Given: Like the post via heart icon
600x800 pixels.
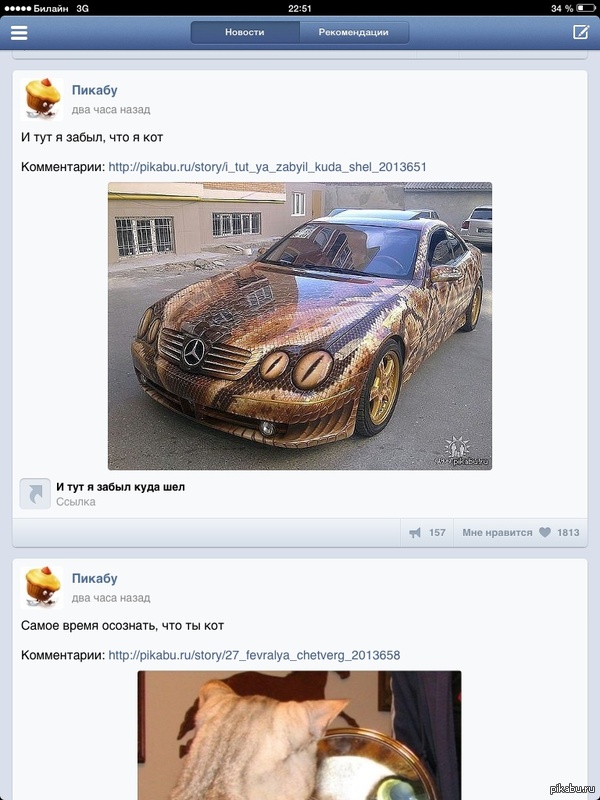Looking at the screenshot, I should 545,532.
